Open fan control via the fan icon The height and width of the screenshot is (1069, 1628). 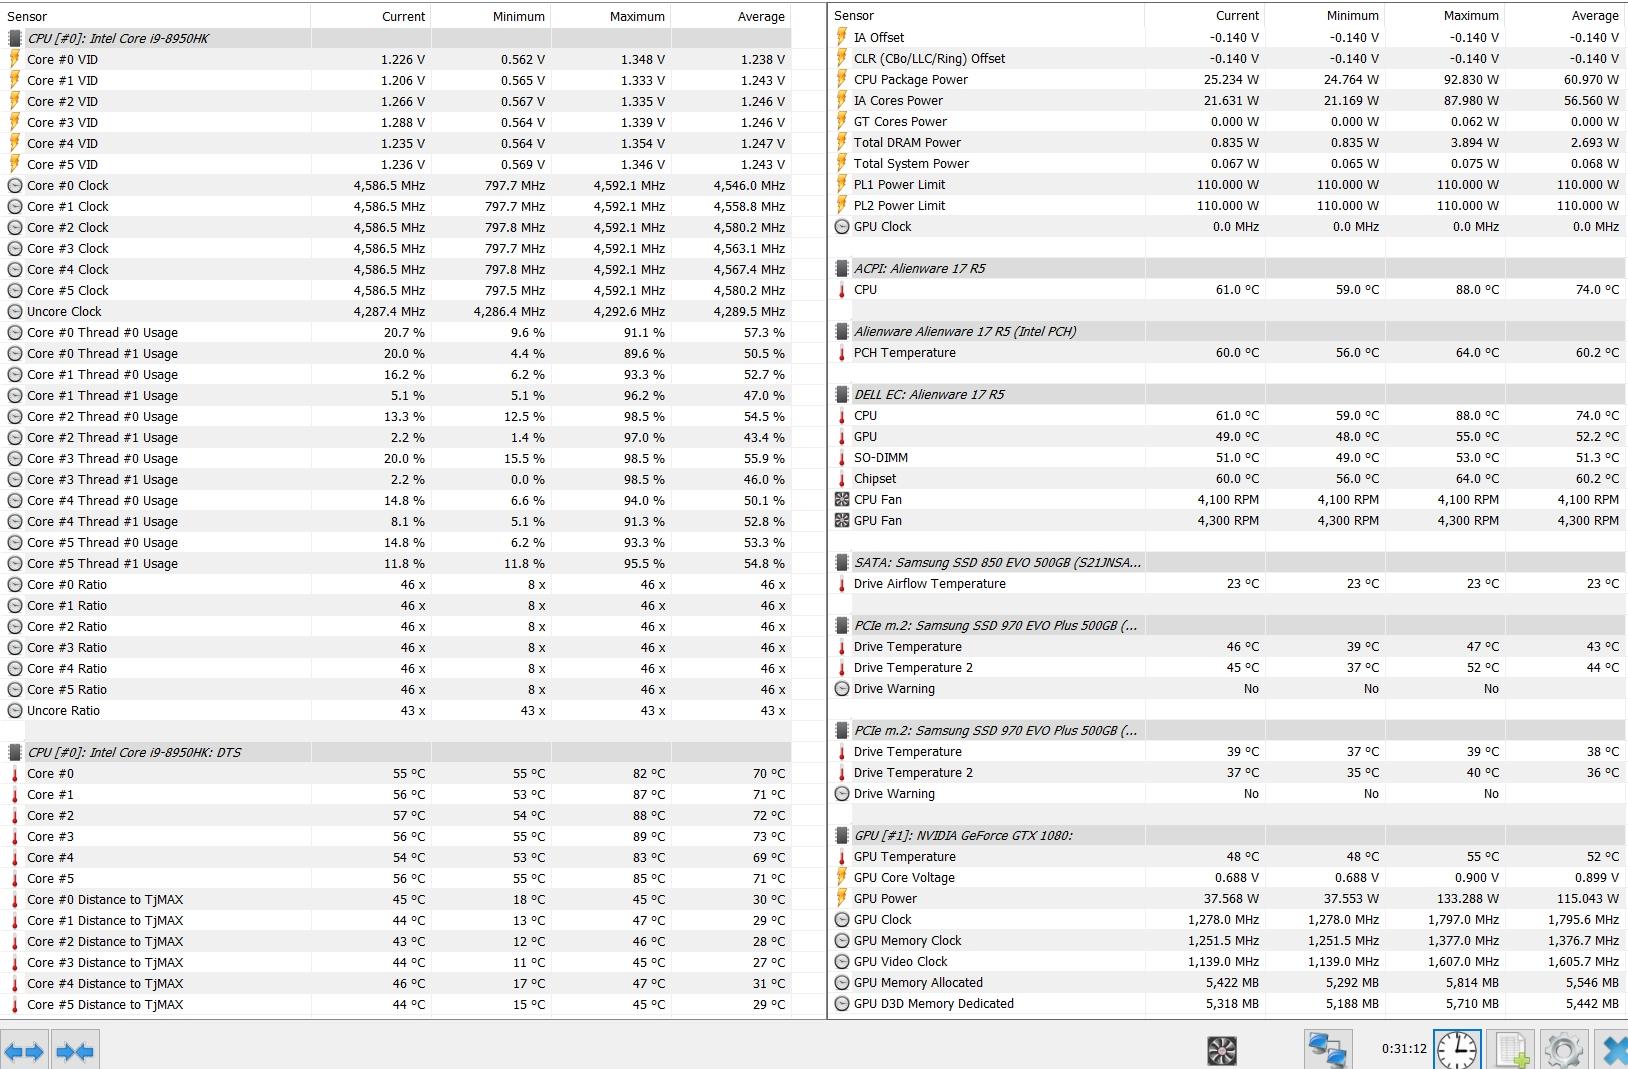point(1222,1050)
